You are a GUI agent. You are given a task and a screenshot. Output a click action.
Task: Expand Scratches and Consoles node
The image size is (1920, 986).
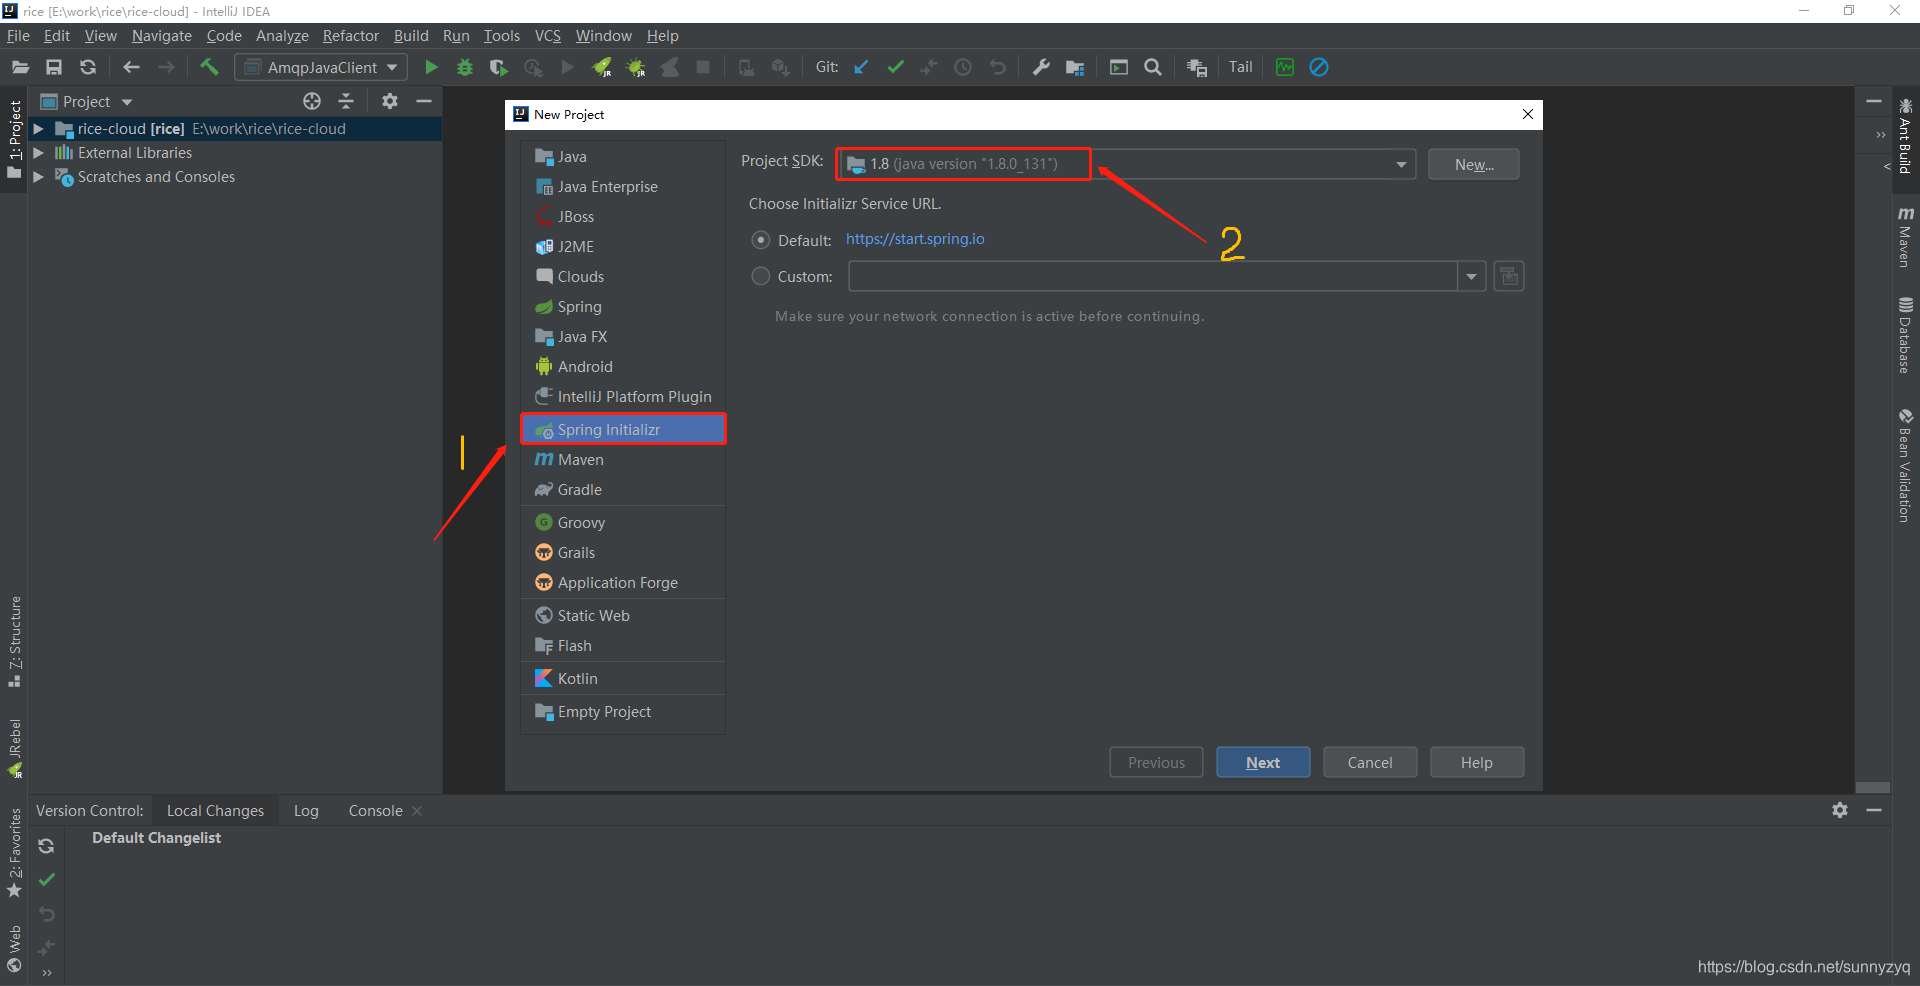pos(38,177)
